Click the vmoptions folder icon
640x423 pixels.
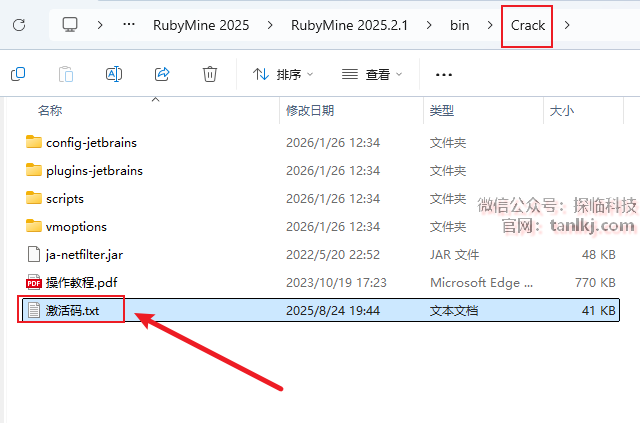click(x=34, y=226)
